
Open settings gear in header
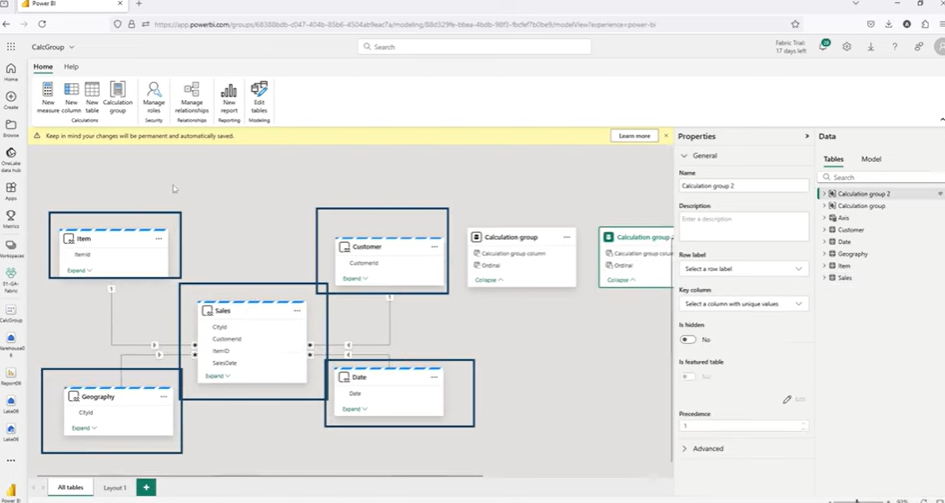pos(847,46)
